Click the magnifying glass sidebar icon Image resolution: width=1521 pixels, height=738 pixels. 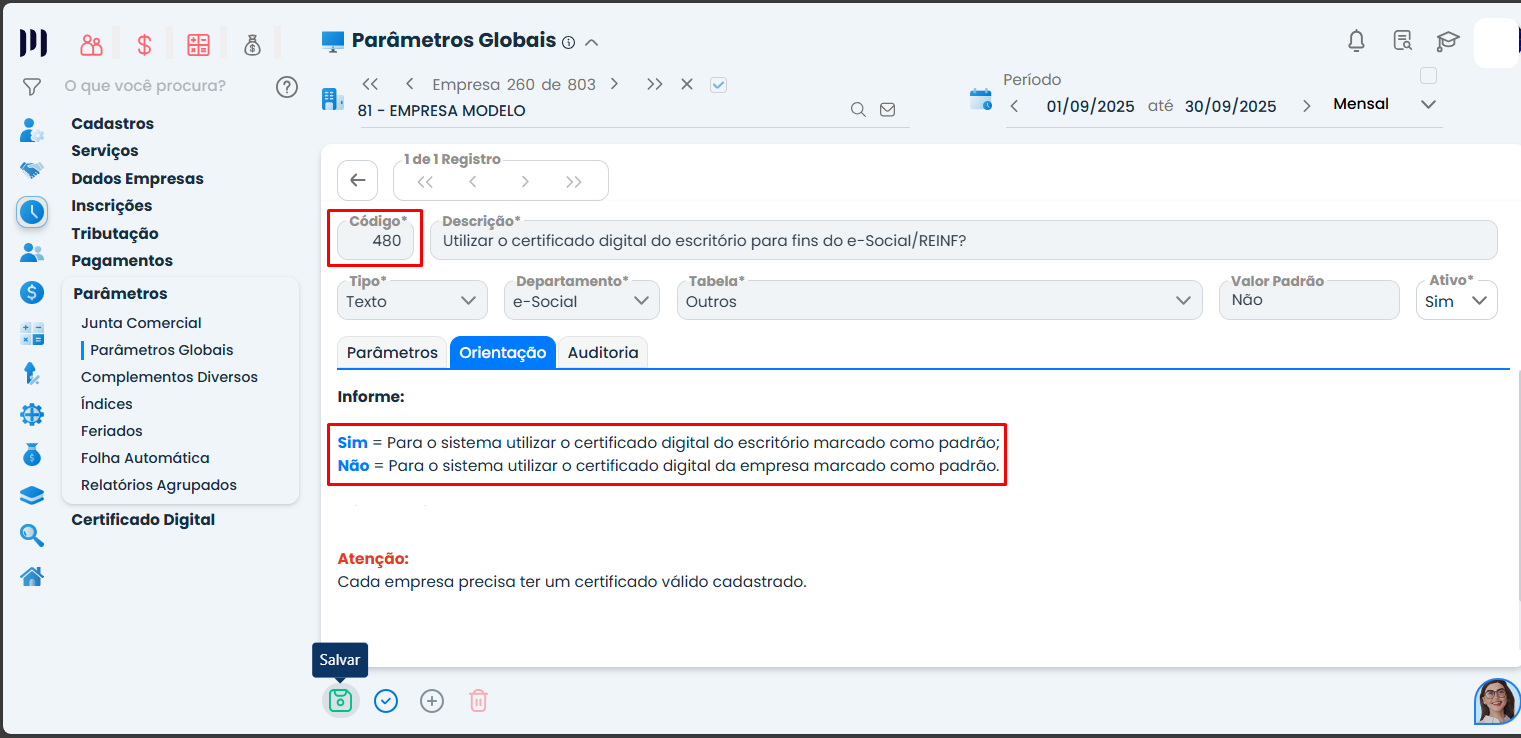tap(32, 536)
